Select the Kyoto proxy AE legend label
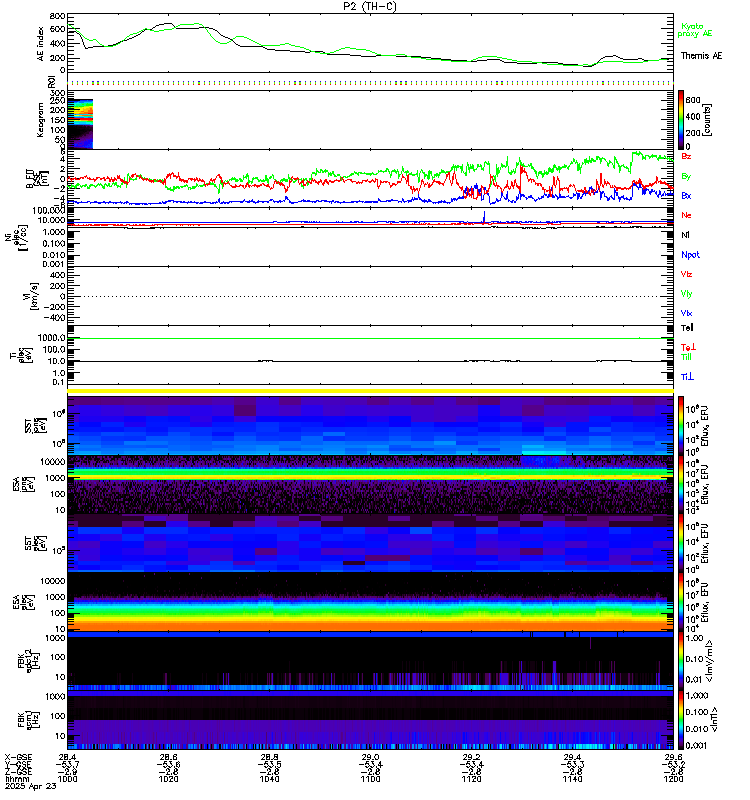The width and height of the screenshot is (750, 800). click(x=694, y=30)
